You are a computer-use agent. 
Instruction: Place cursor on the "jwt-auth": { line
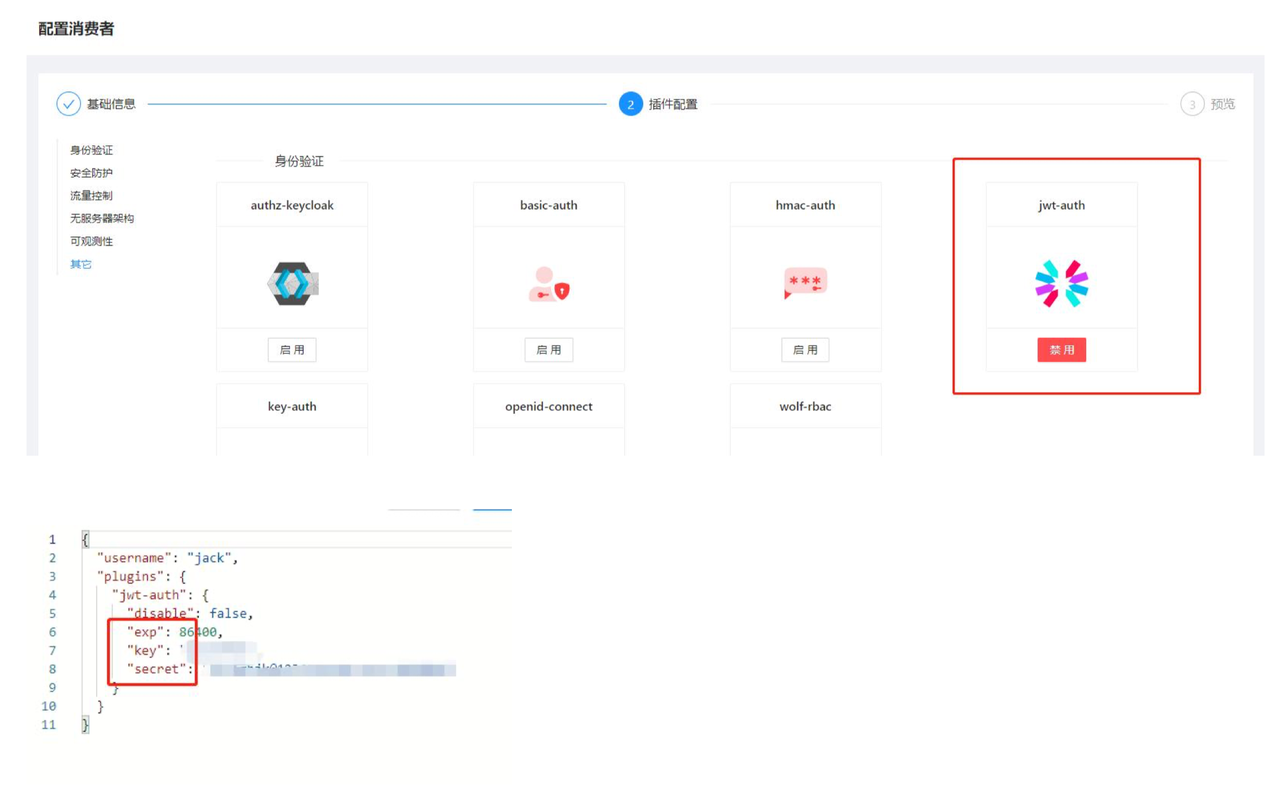[160, 595]
